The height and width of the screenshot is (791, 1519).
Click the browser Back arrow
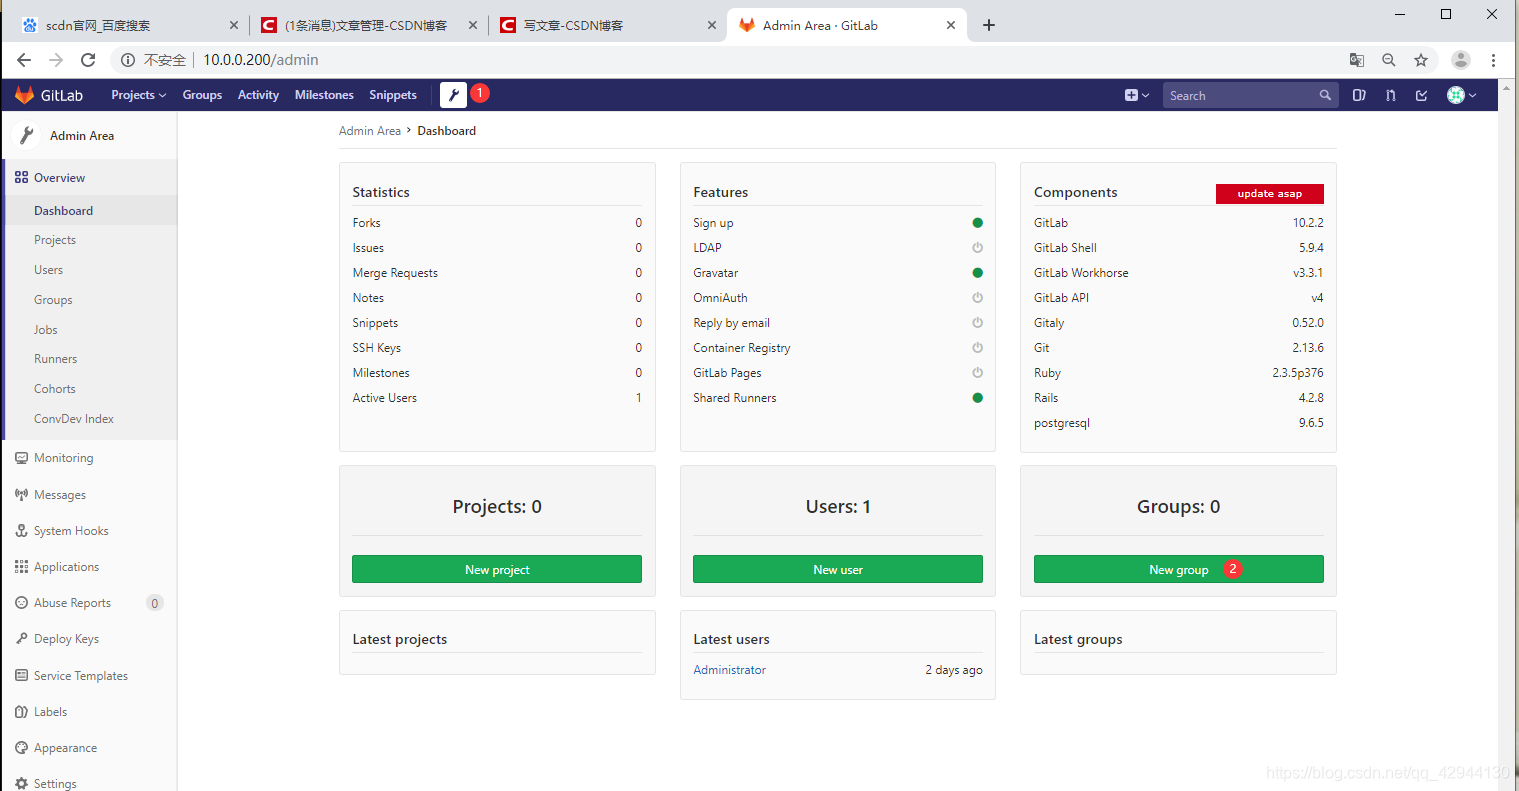[x=24, y=60]
